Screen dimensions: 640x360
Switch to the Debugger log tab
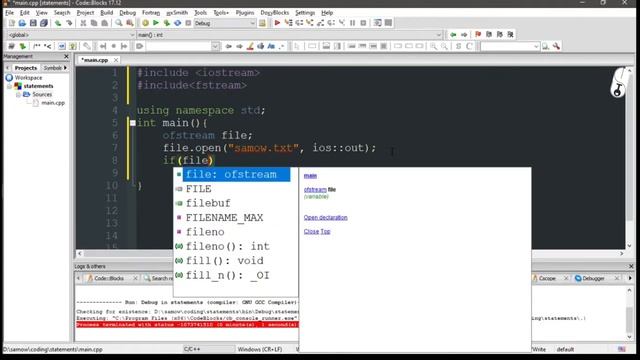pyautogui.click(x=593, y=278)
